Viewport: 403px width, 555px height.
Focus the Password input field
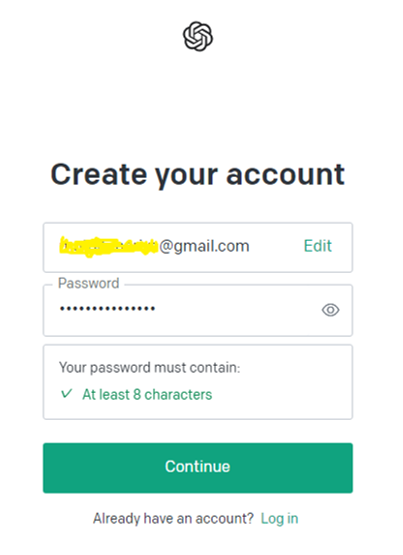click(198, 310)
